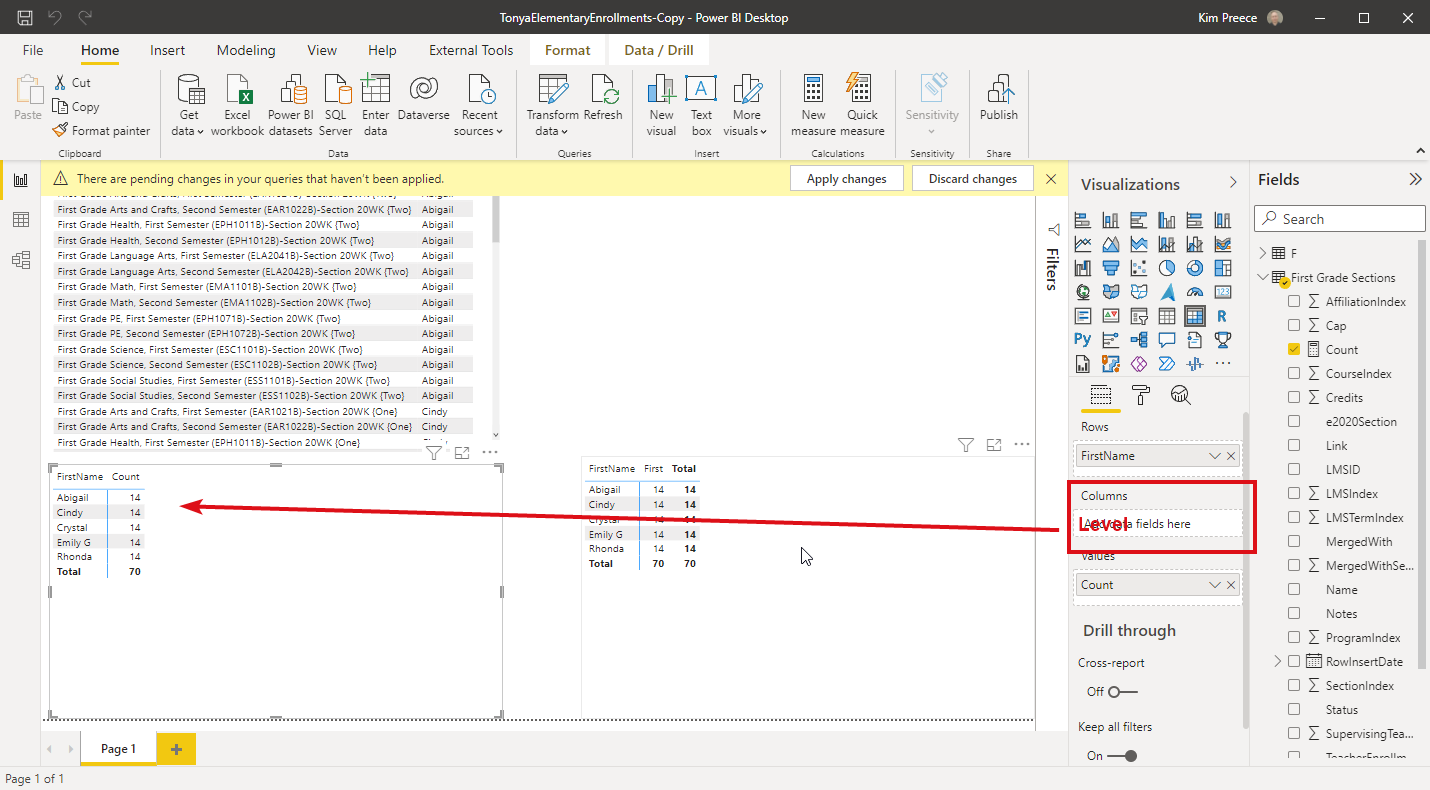Select the Gauge visual icon
Image resolution: width=1430 pixels, height=790 pixels.
[1194, 292]
